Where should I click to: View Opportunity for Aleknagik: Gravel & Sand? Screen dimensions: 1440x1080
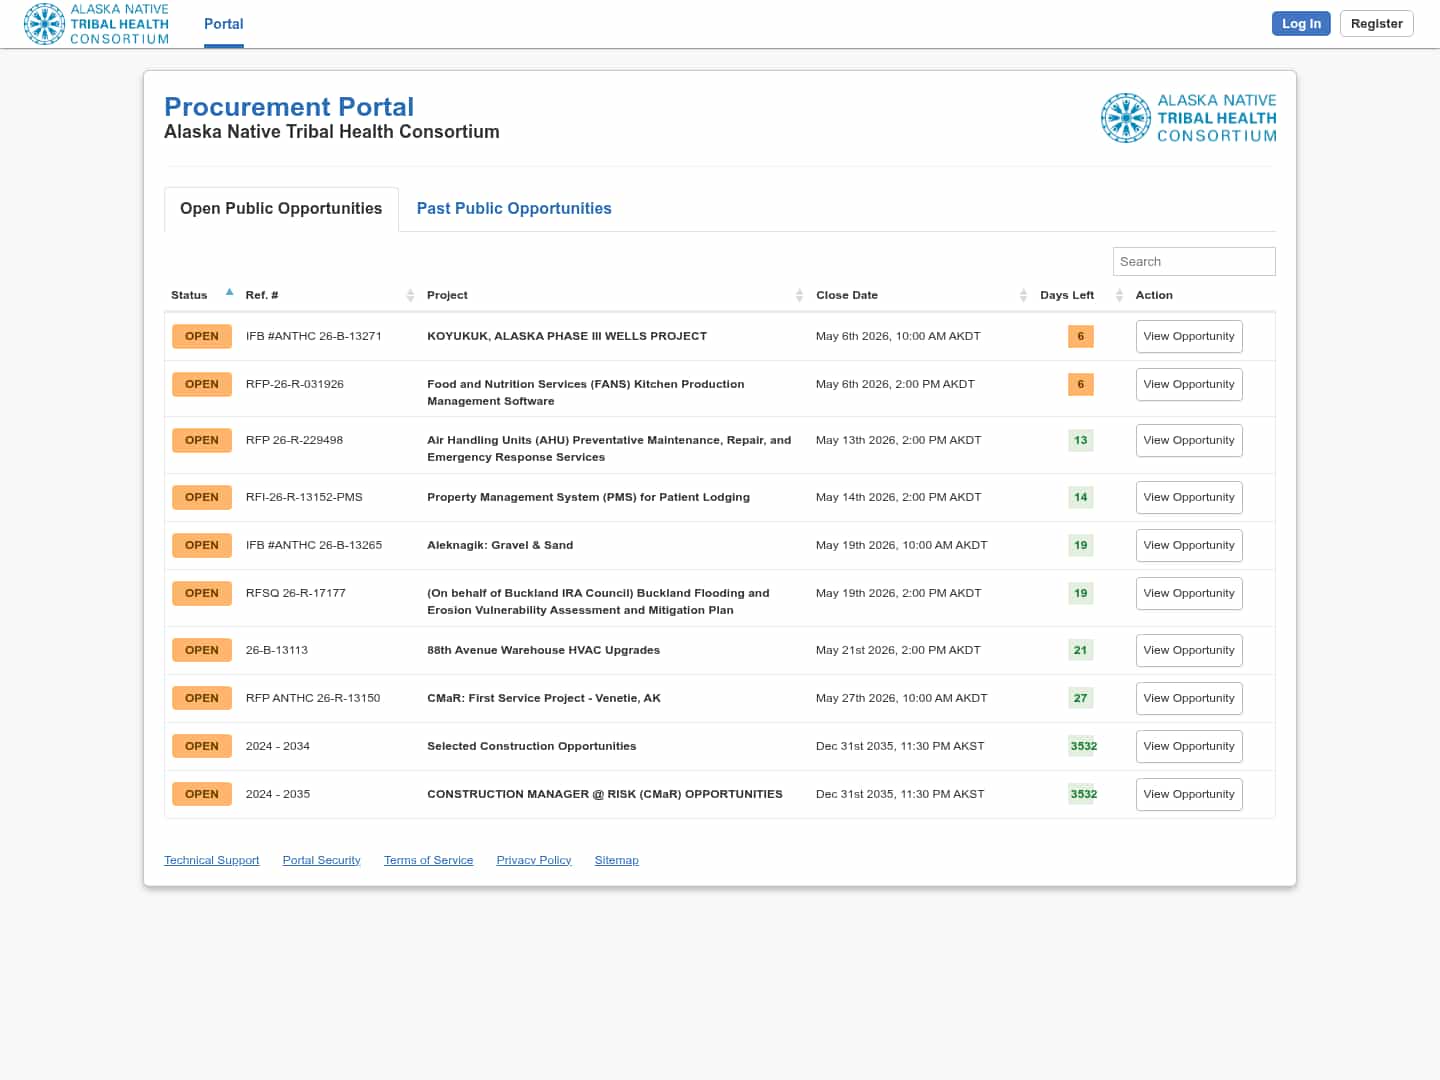click(1189, 546)
